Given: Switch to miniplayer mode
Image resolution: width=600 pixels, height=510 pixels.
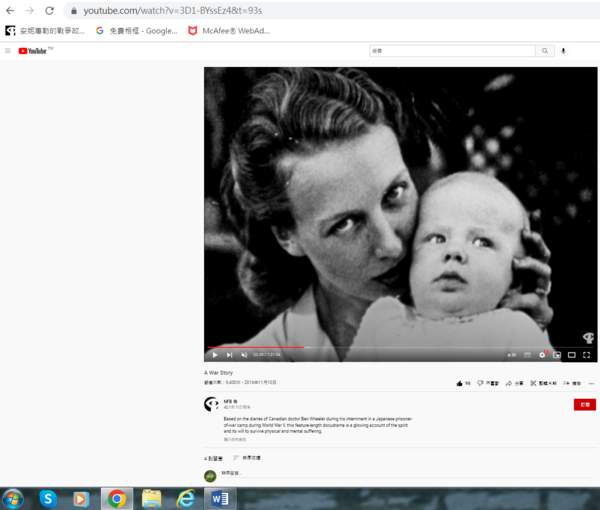Looking at the screenshot, I should 557,355.
